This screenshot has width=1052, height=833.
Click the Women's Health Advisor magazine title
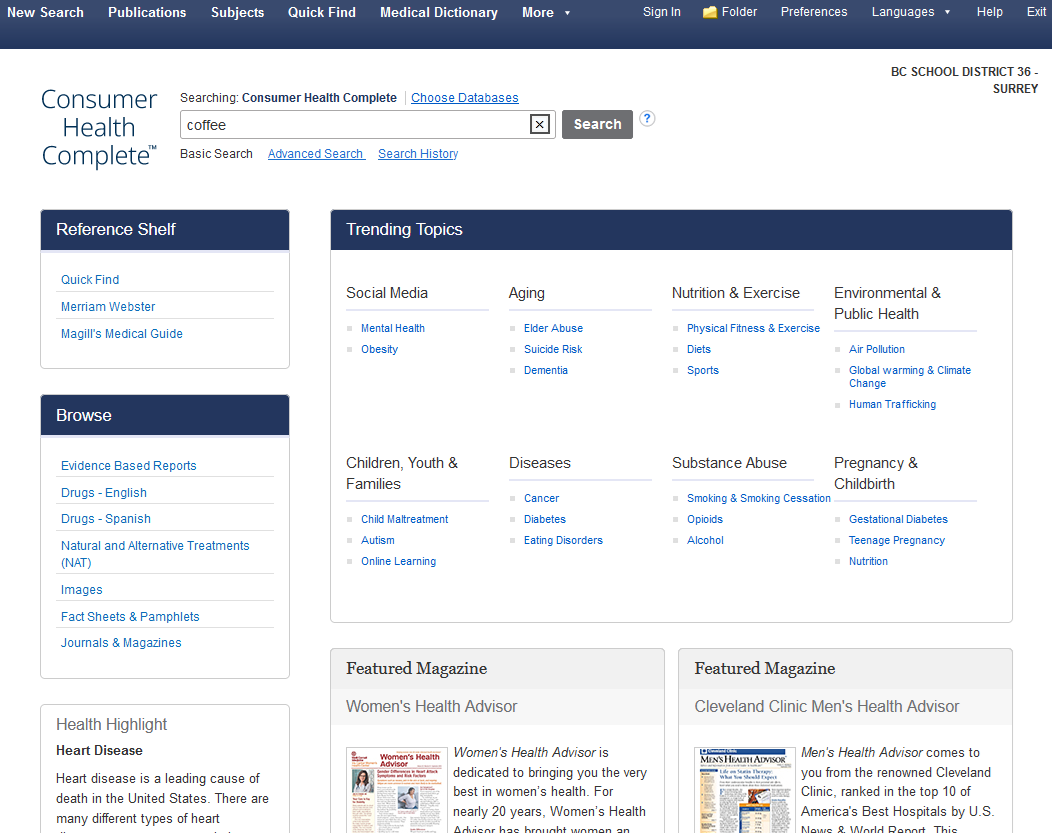click(431, 706)
